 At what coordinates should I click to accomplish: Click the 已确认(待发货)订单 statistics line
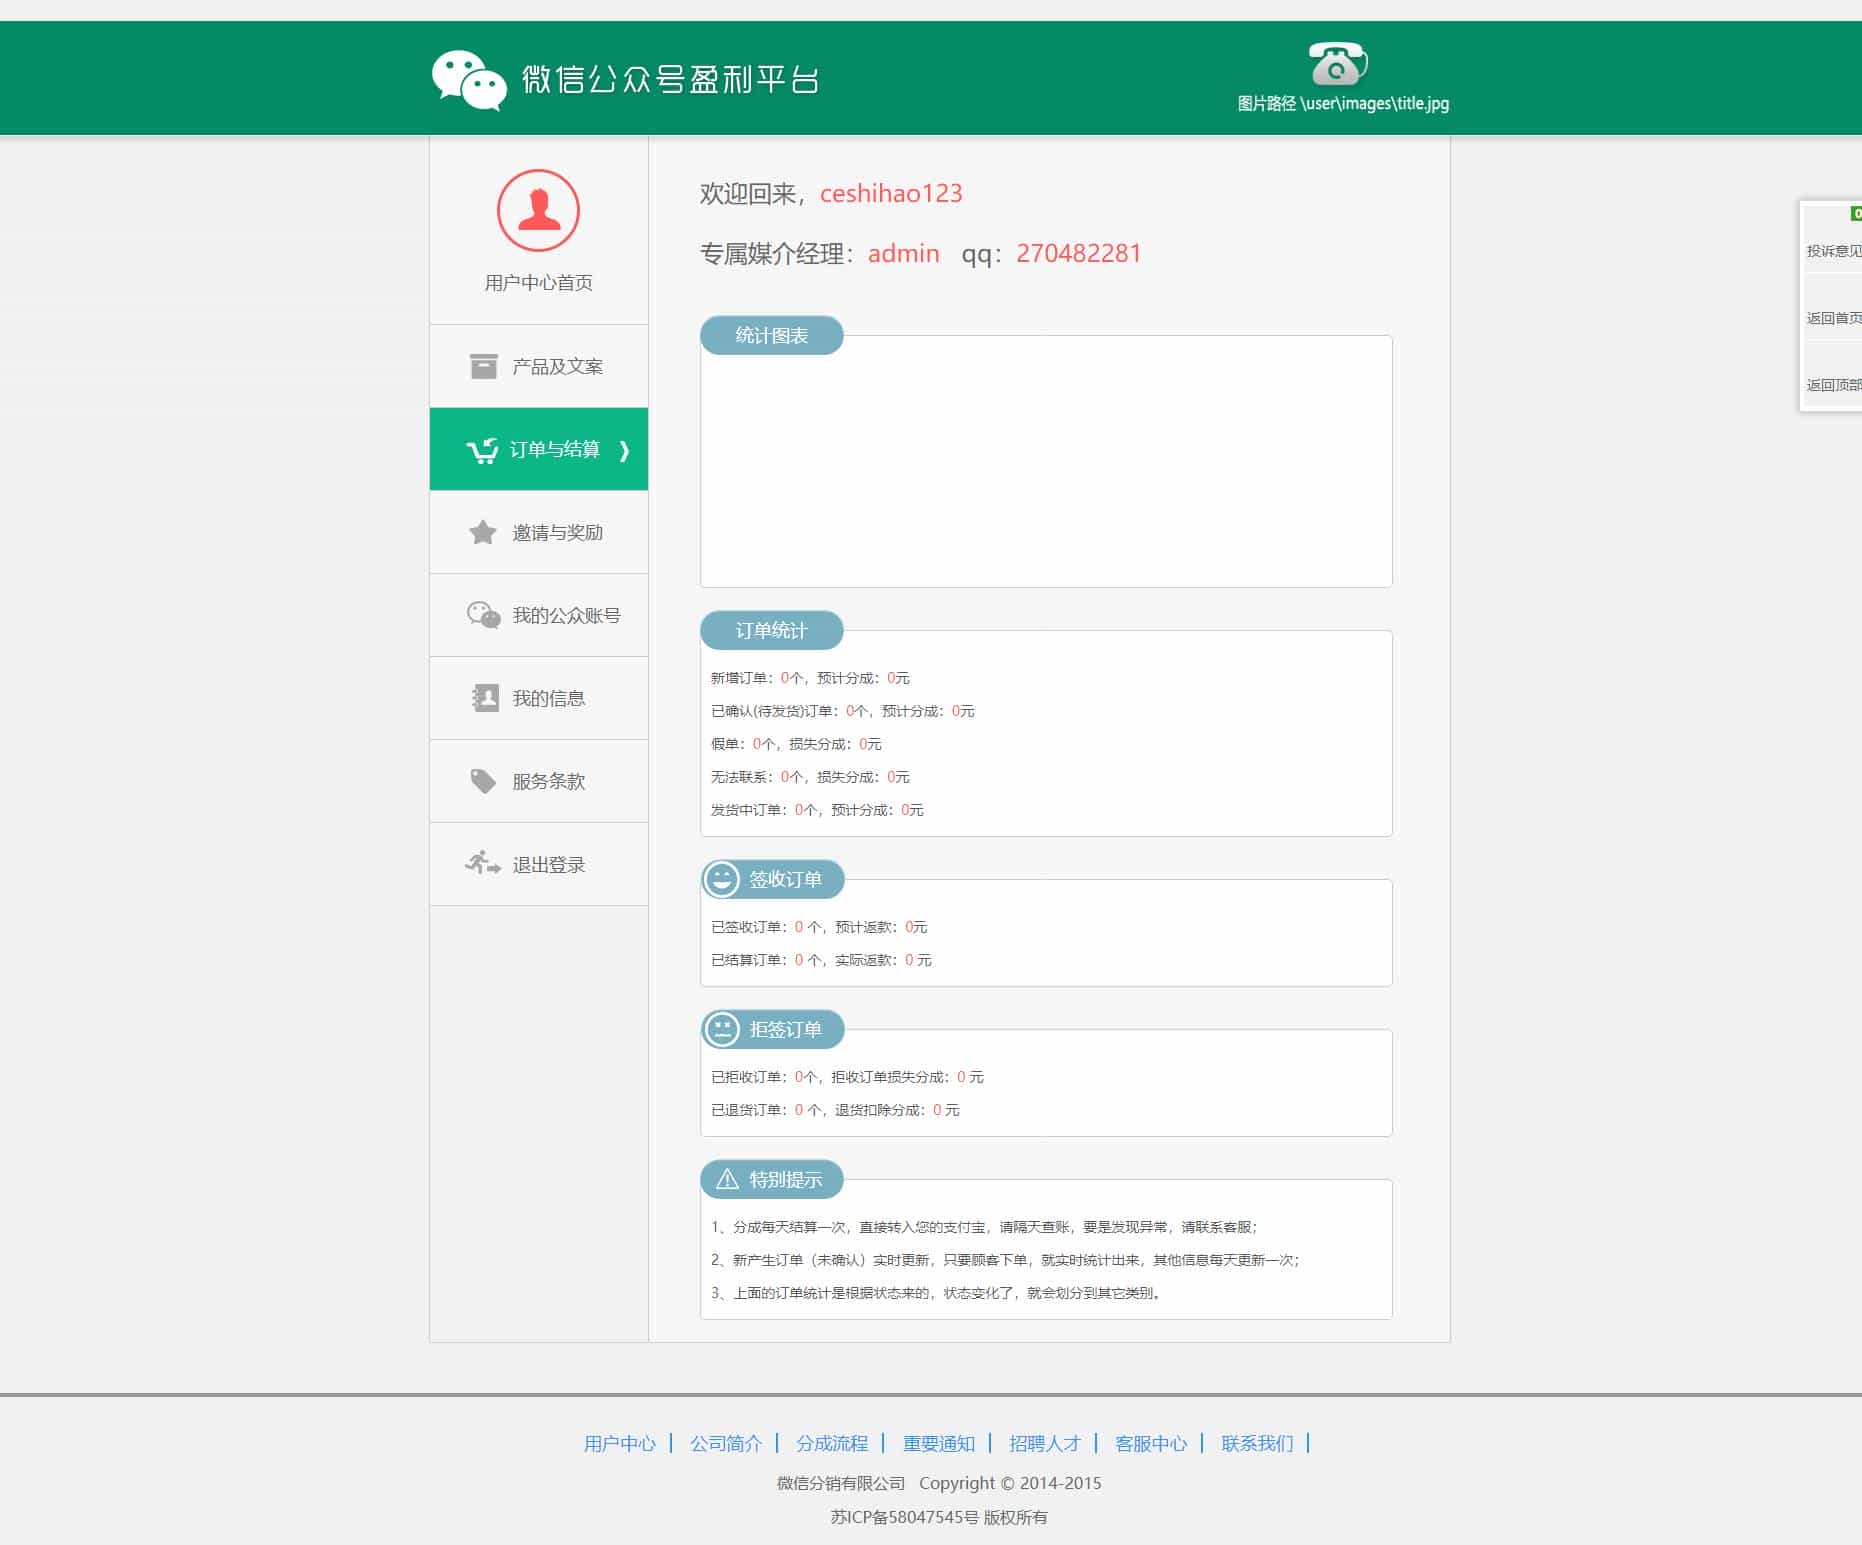pyautogui.click(x=842, y=711)
